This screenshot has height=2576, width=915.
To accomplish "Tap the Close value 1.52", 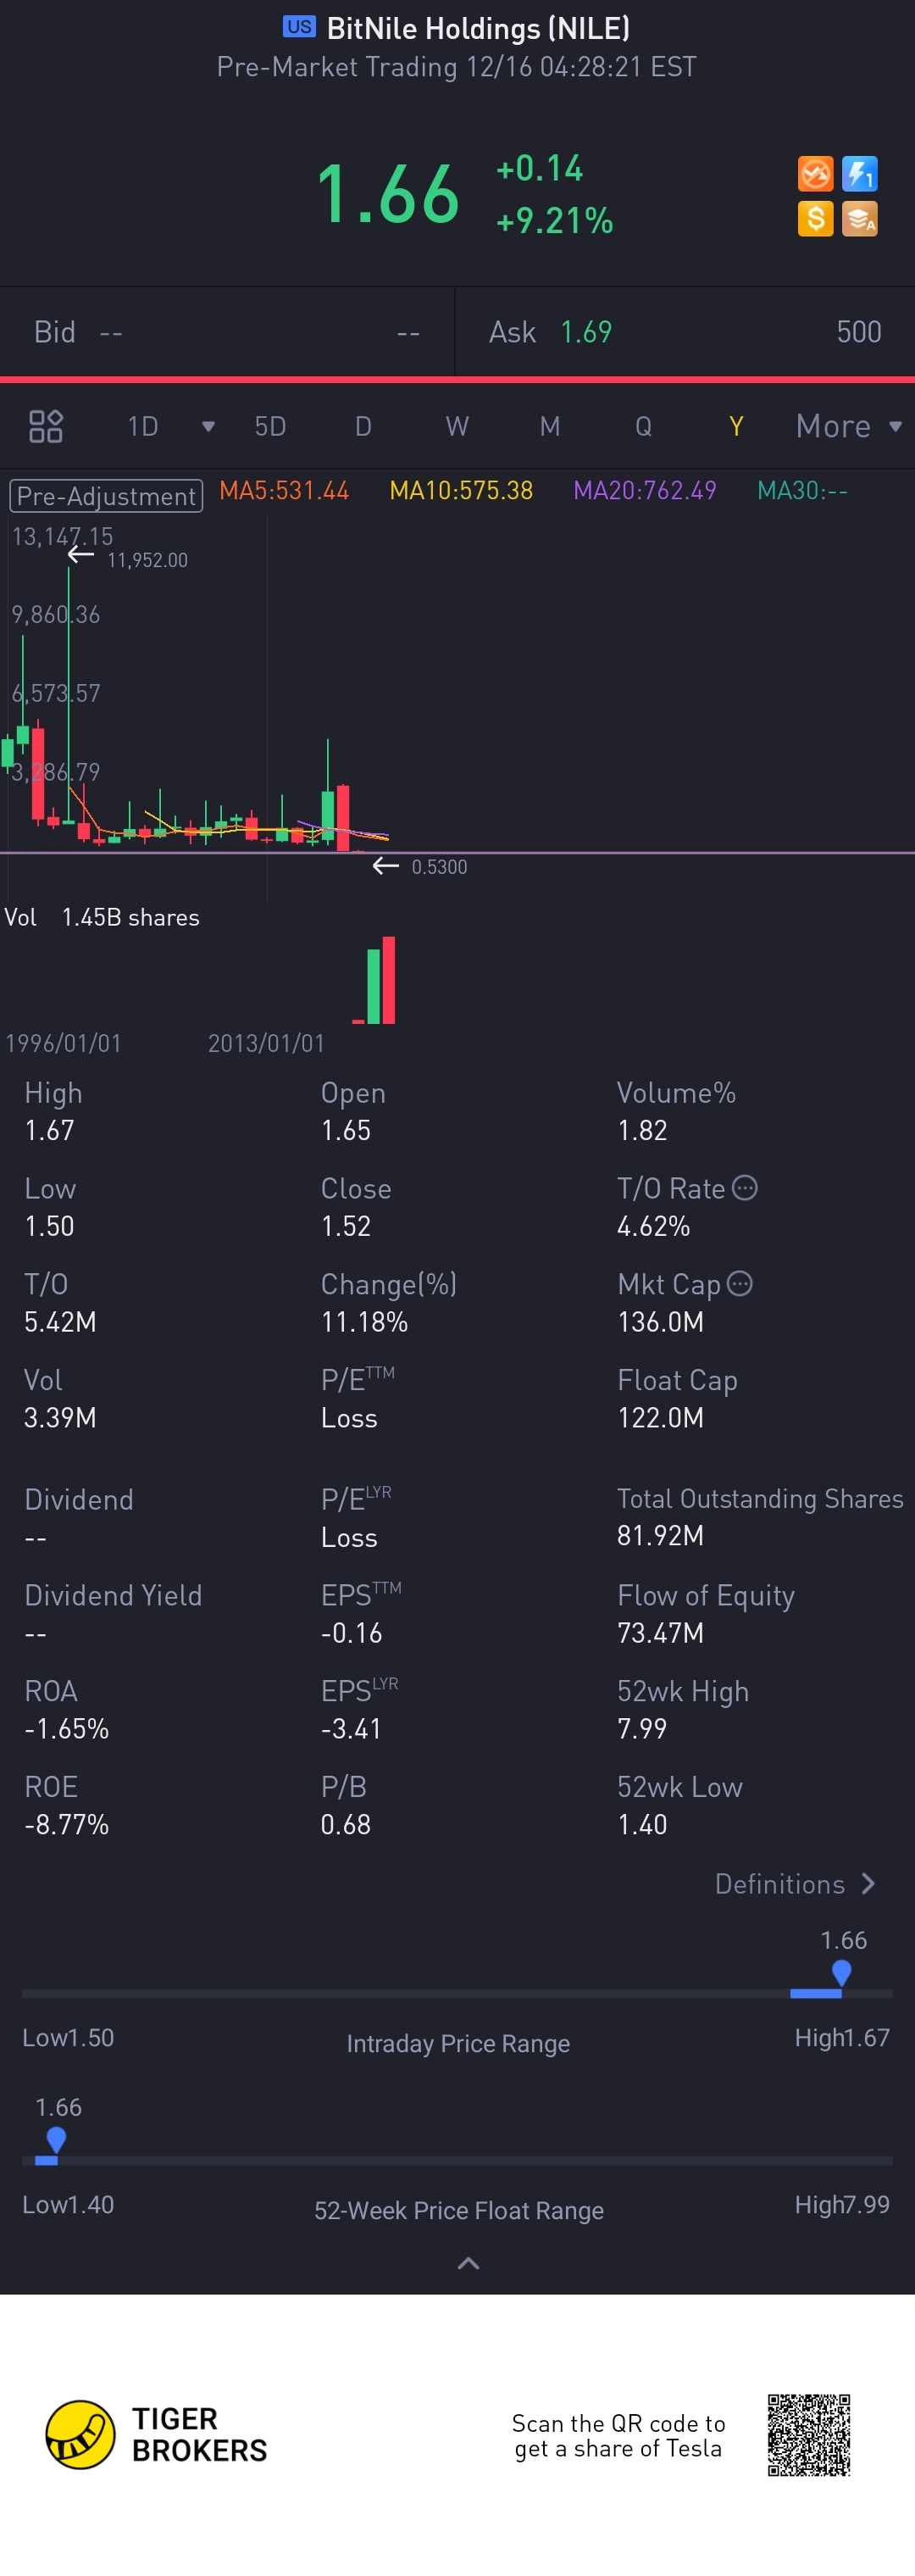I will pyautogui.click(x=346, y=1226).
